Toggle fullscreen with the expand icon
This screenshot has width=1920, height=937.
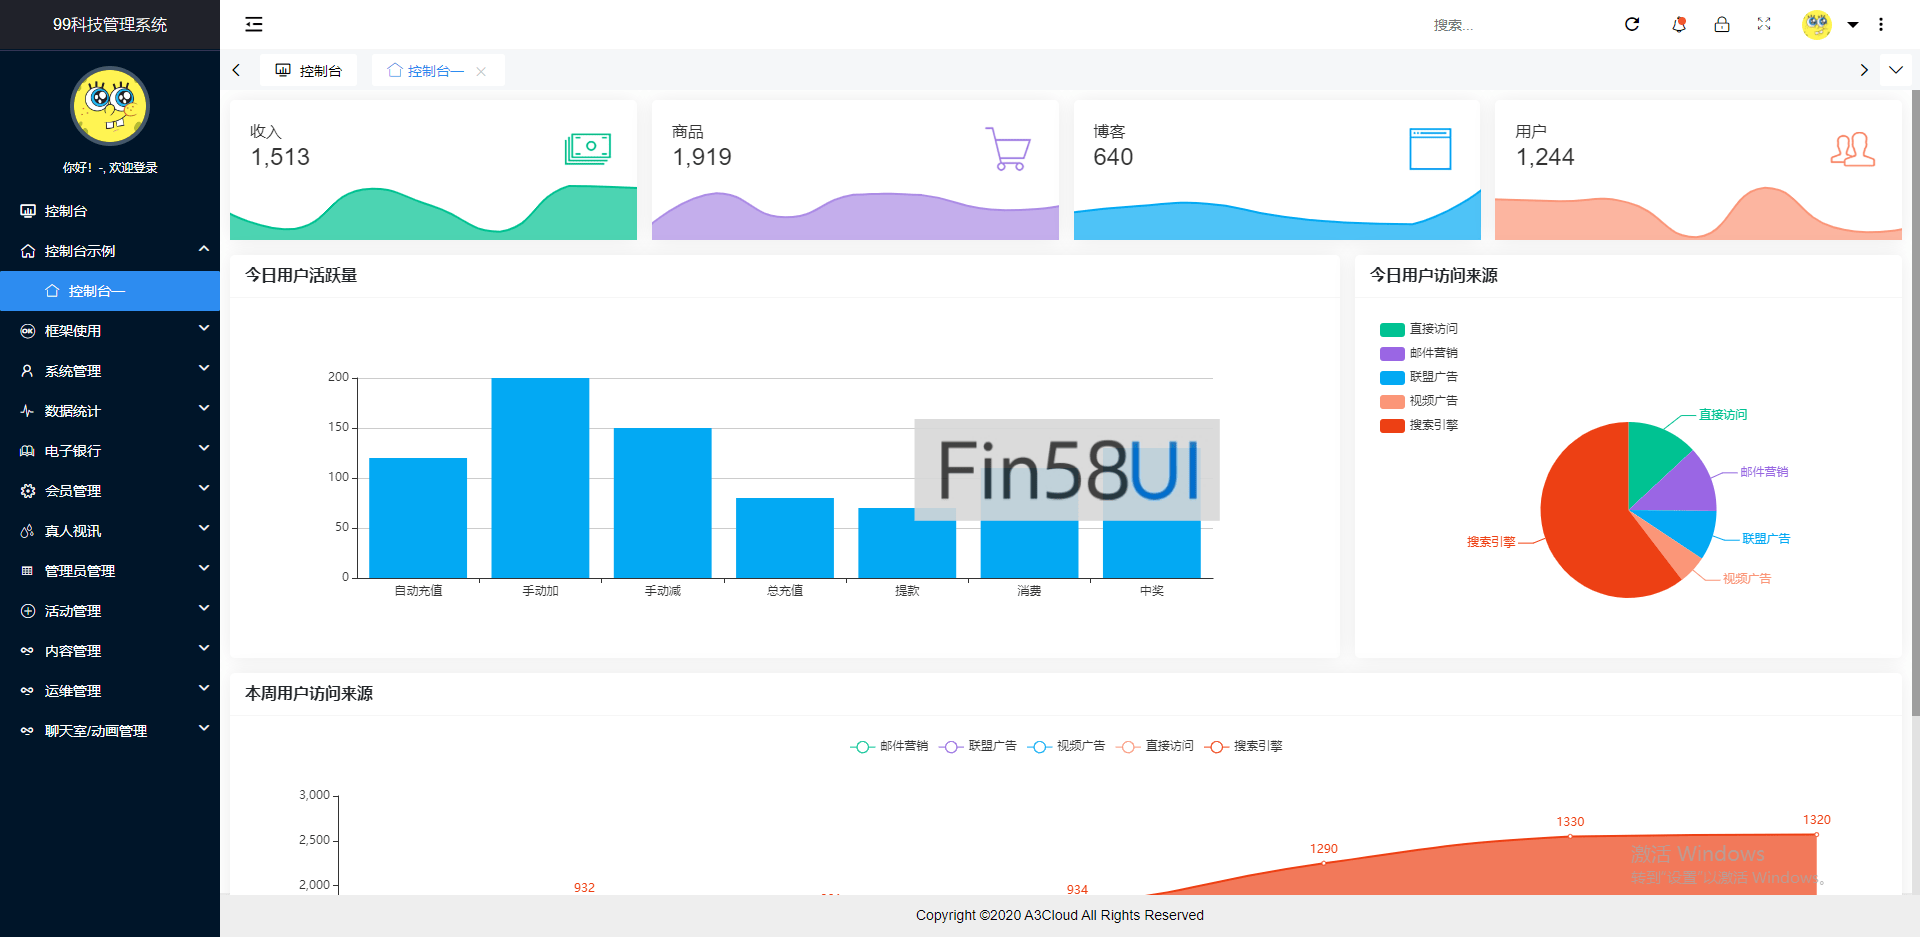(1764, 24)
